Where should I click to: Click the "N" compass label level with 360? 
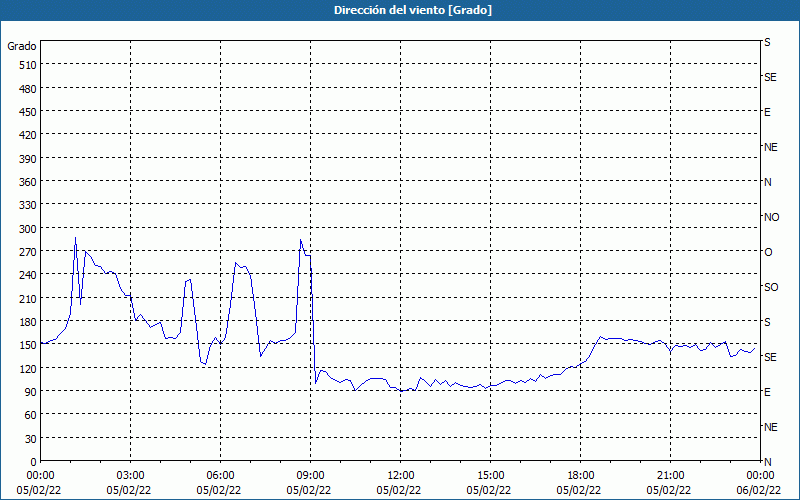[x=767, y=182]
